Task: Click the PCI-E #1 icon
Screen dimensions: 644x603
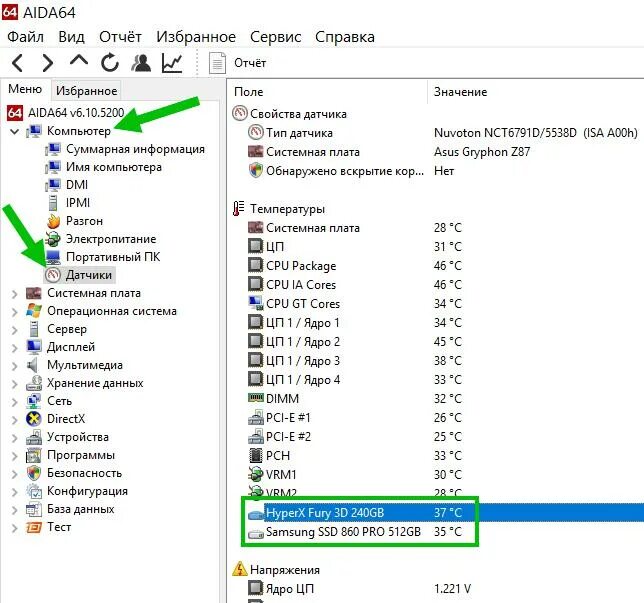Action: [x=255, y=418]
